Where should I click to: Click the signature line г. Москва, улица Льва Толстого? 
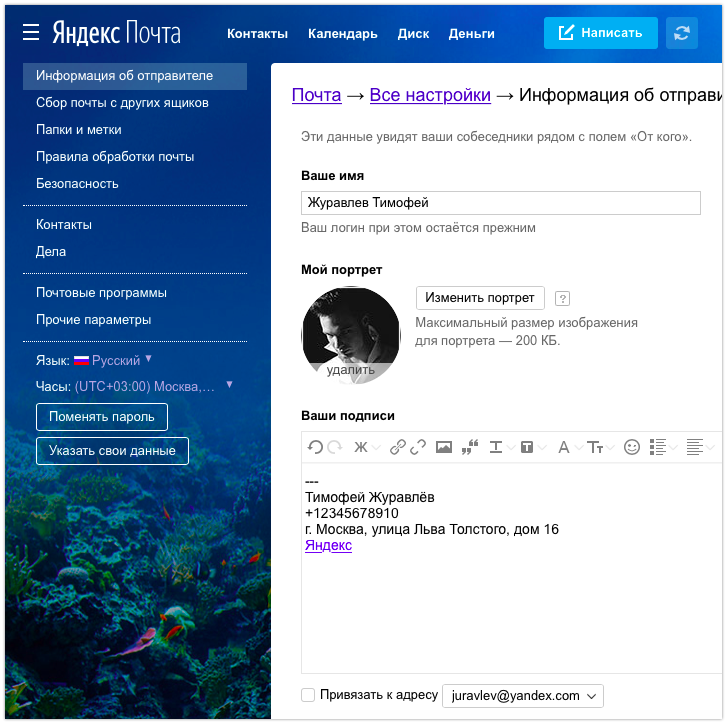coord(432,529)
